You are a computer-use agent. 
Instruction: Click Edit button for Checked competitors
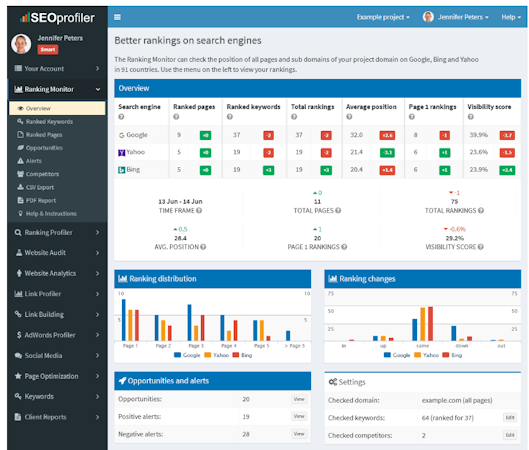510,435
